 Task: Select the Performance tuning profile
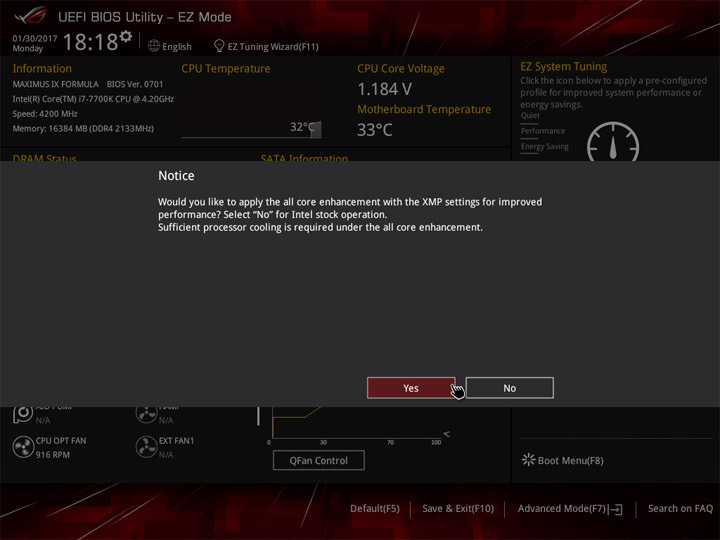tap(543, 131)
